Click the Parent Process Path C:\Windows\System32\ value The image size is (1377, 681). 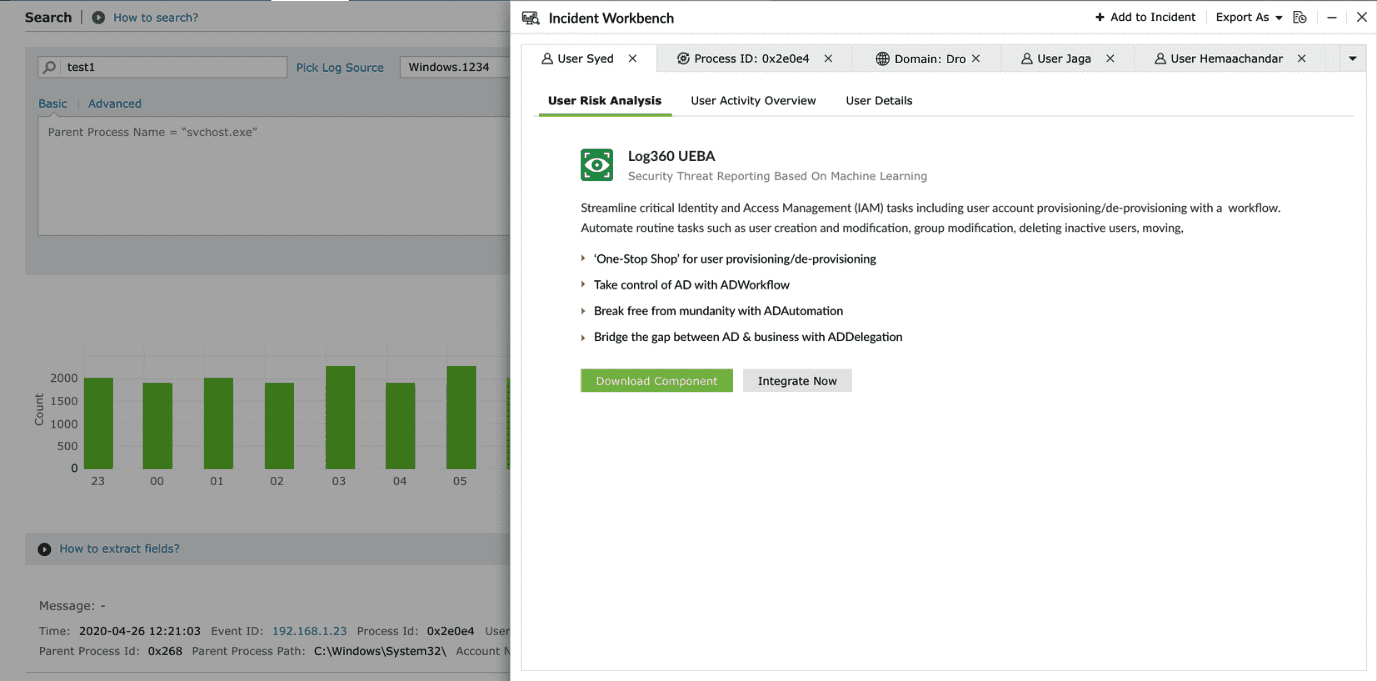(380, 651)
